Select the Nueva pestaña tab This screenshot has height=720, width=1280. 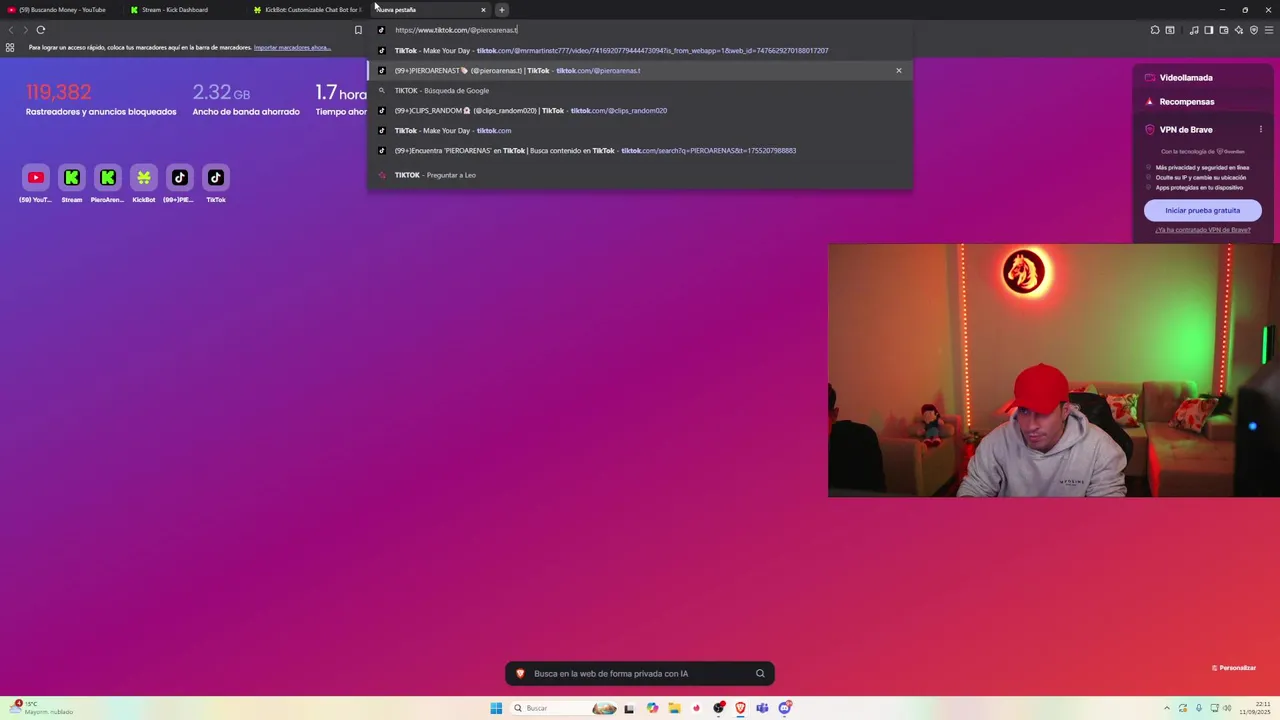pos(430,10)
